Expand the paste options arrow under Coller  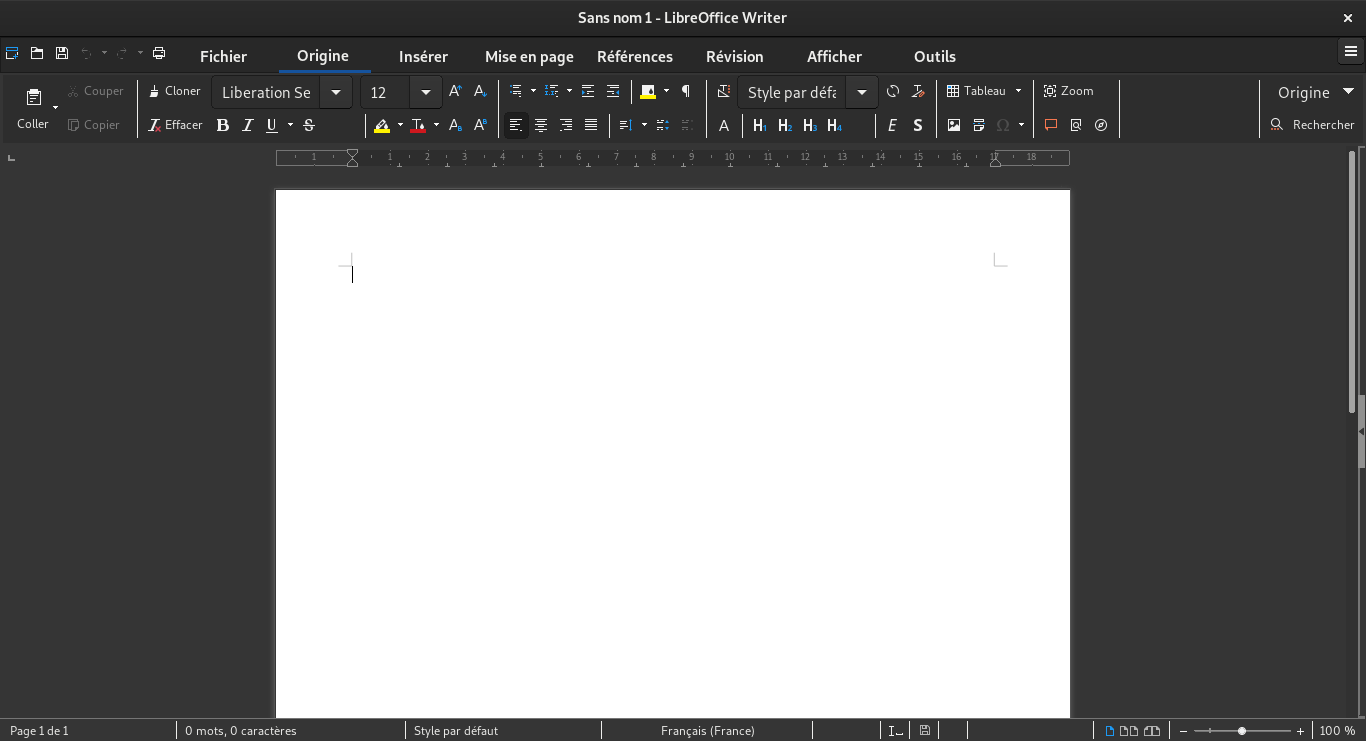point(56,107)
